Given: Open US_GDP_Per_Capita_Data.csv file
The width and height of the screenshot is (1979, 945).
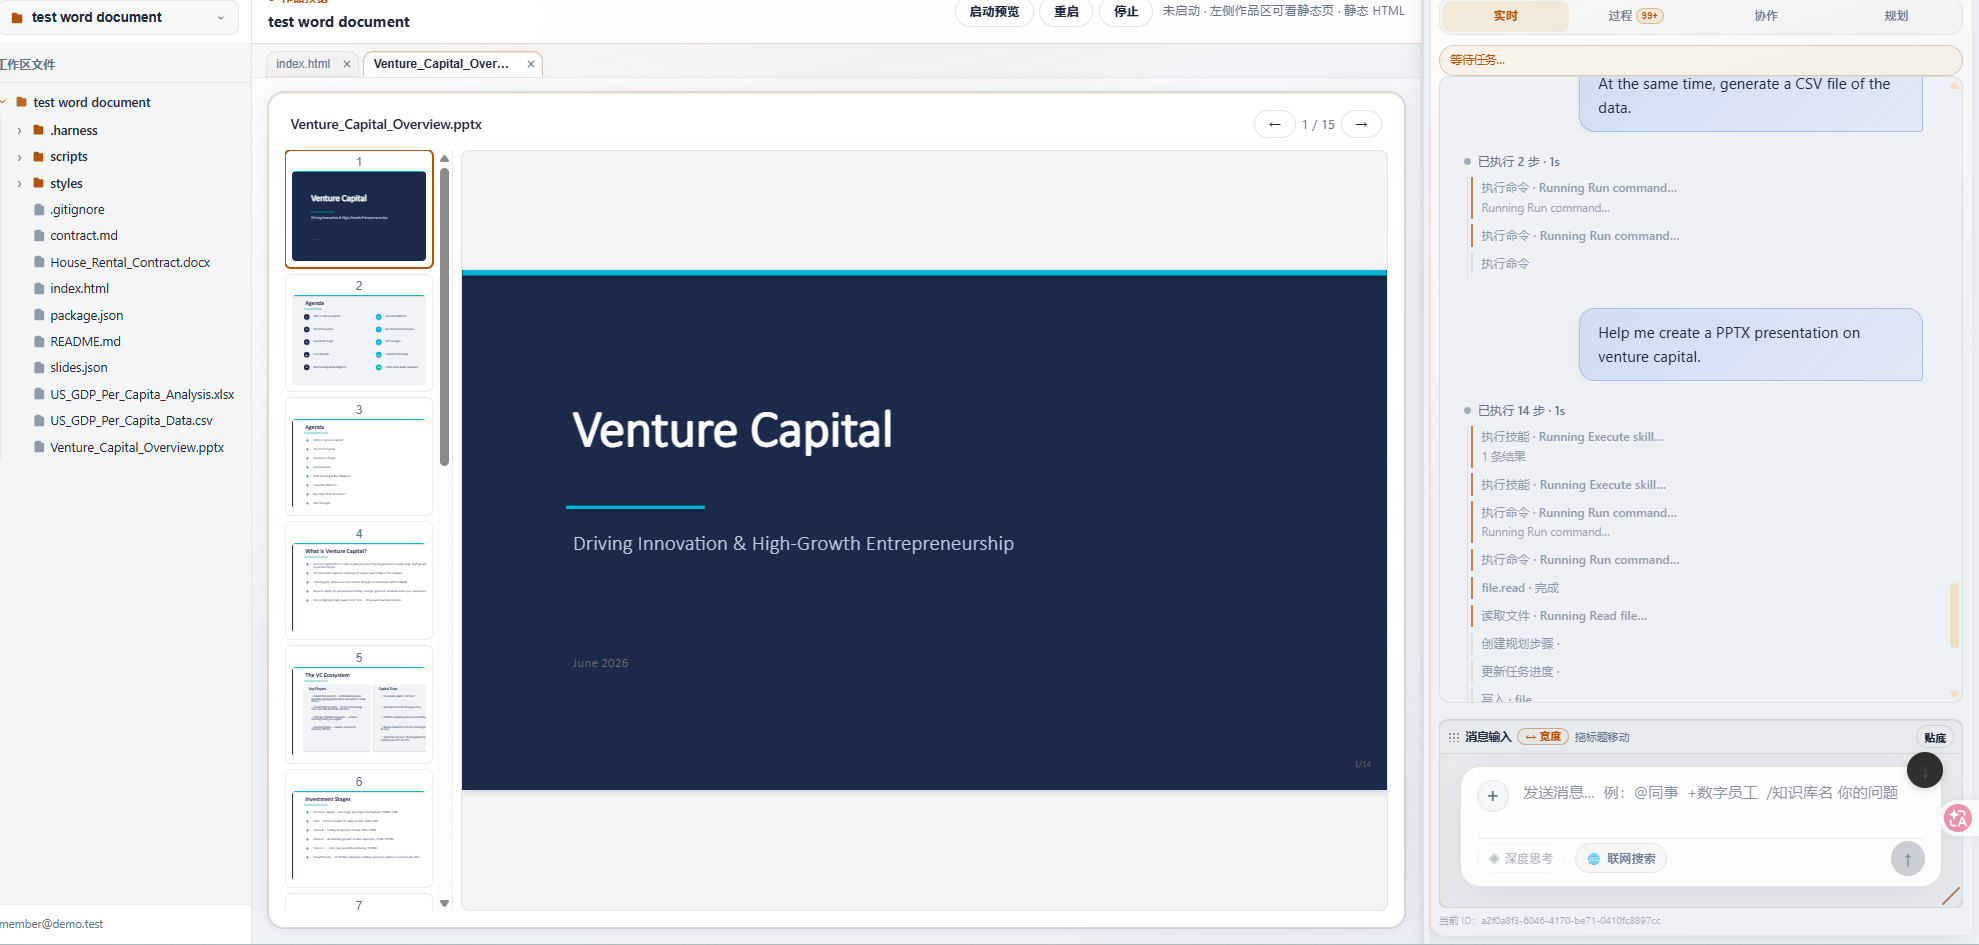Looking at the screenshot, I should [131, 421].
